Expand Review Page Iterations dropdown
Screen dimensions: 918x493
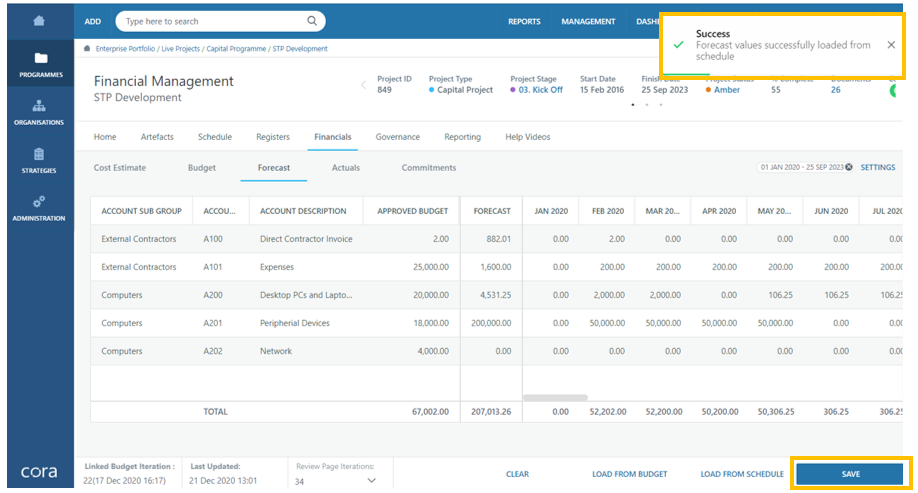point(371,481)
